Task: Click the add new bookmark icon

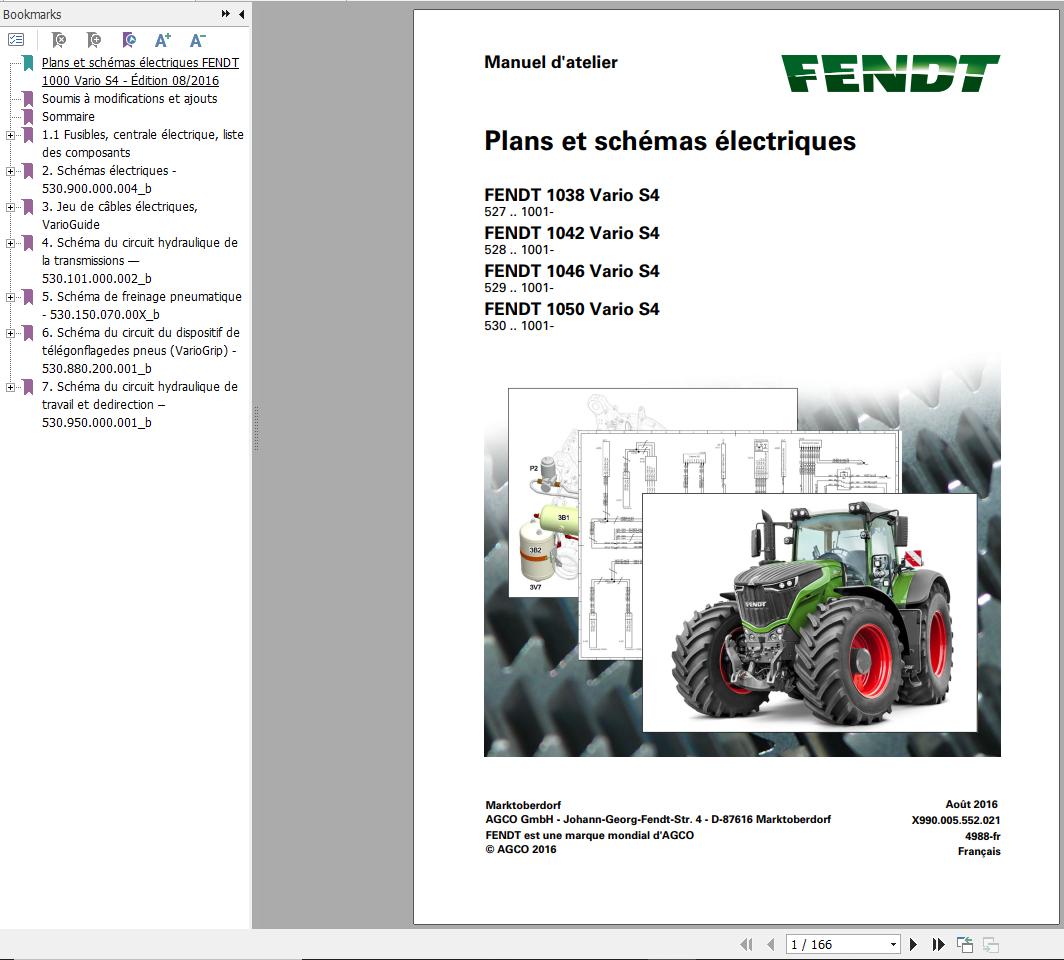Action: pos(94,40)
